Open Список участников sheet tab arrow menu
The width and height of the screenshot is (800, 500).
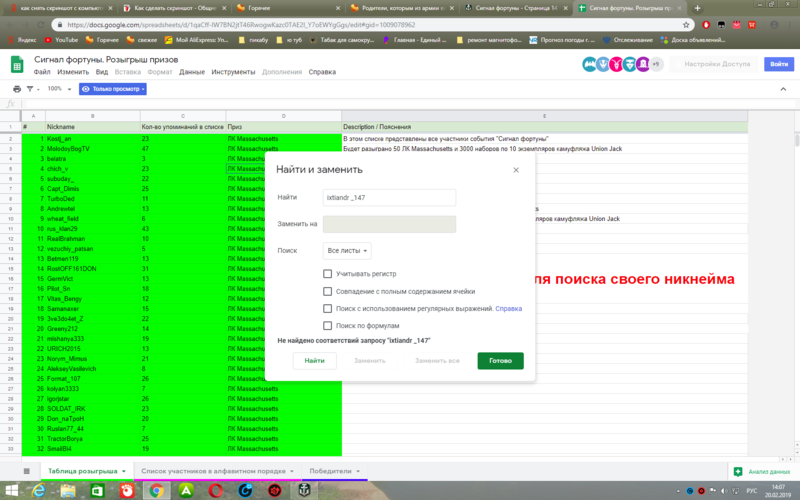pyautogui.click(x=292, y=471)
